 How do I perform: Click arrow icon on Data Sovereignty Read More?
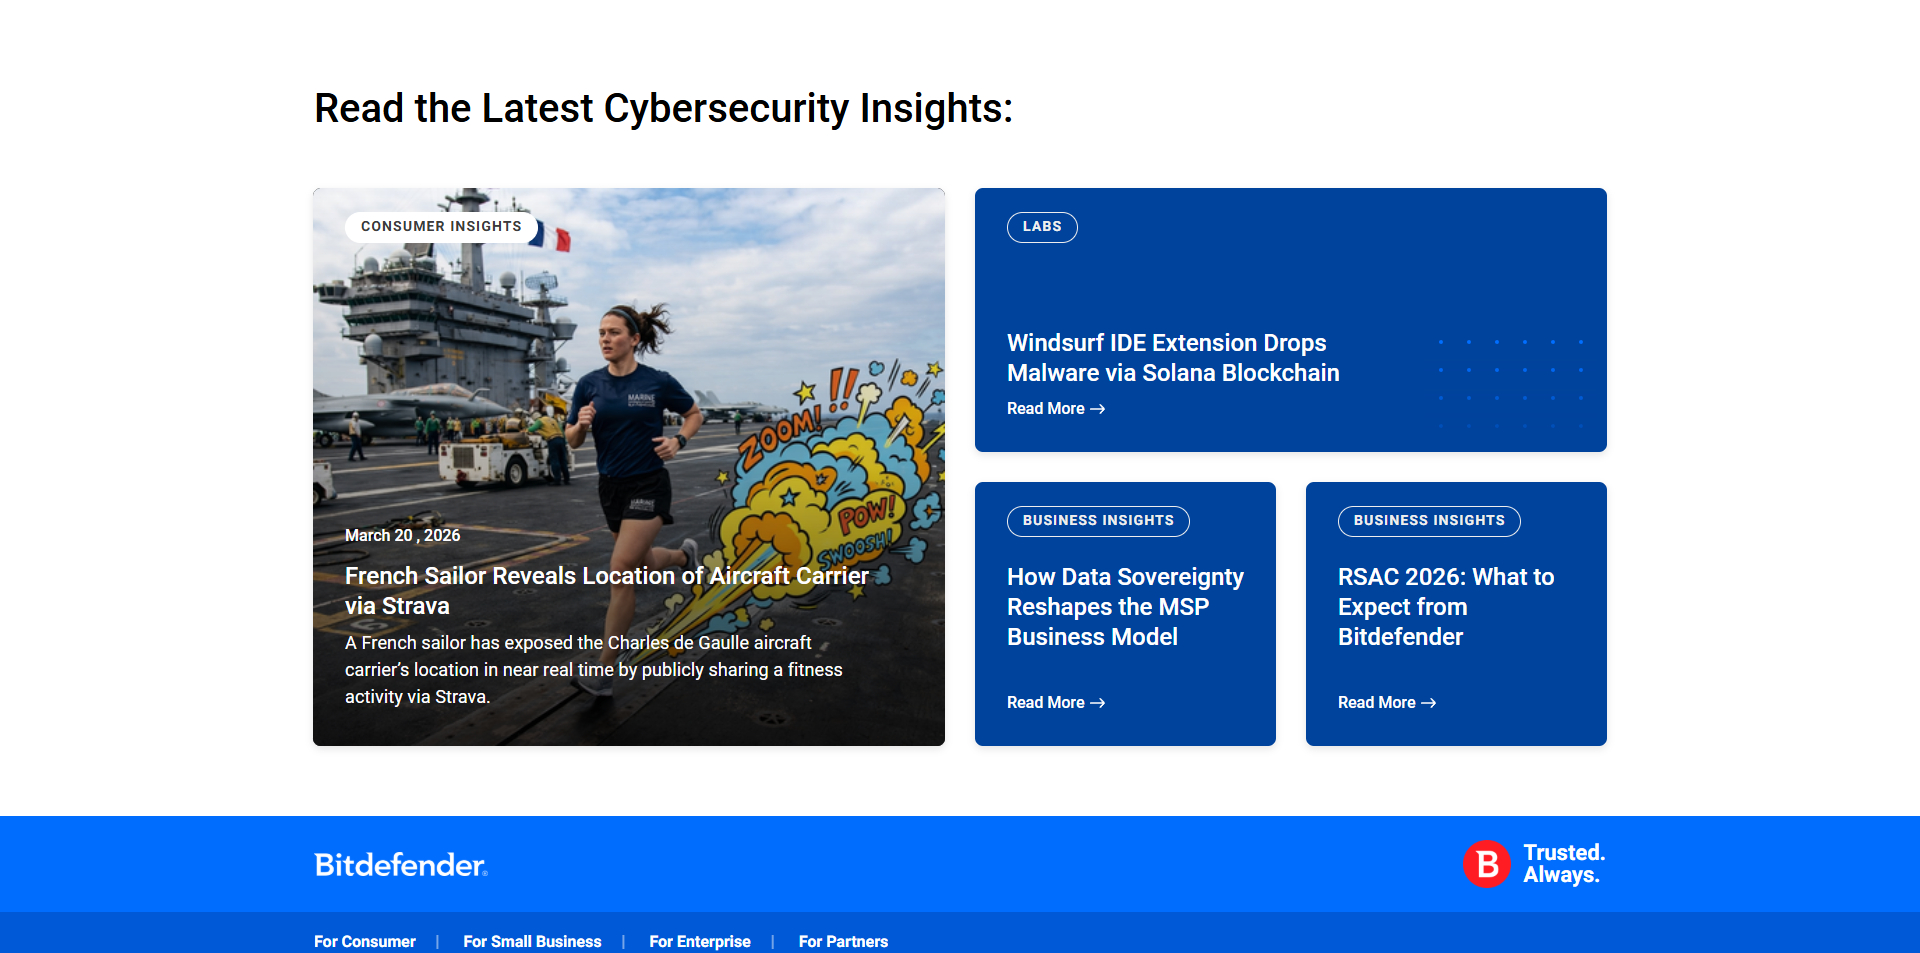(1098, 703)
